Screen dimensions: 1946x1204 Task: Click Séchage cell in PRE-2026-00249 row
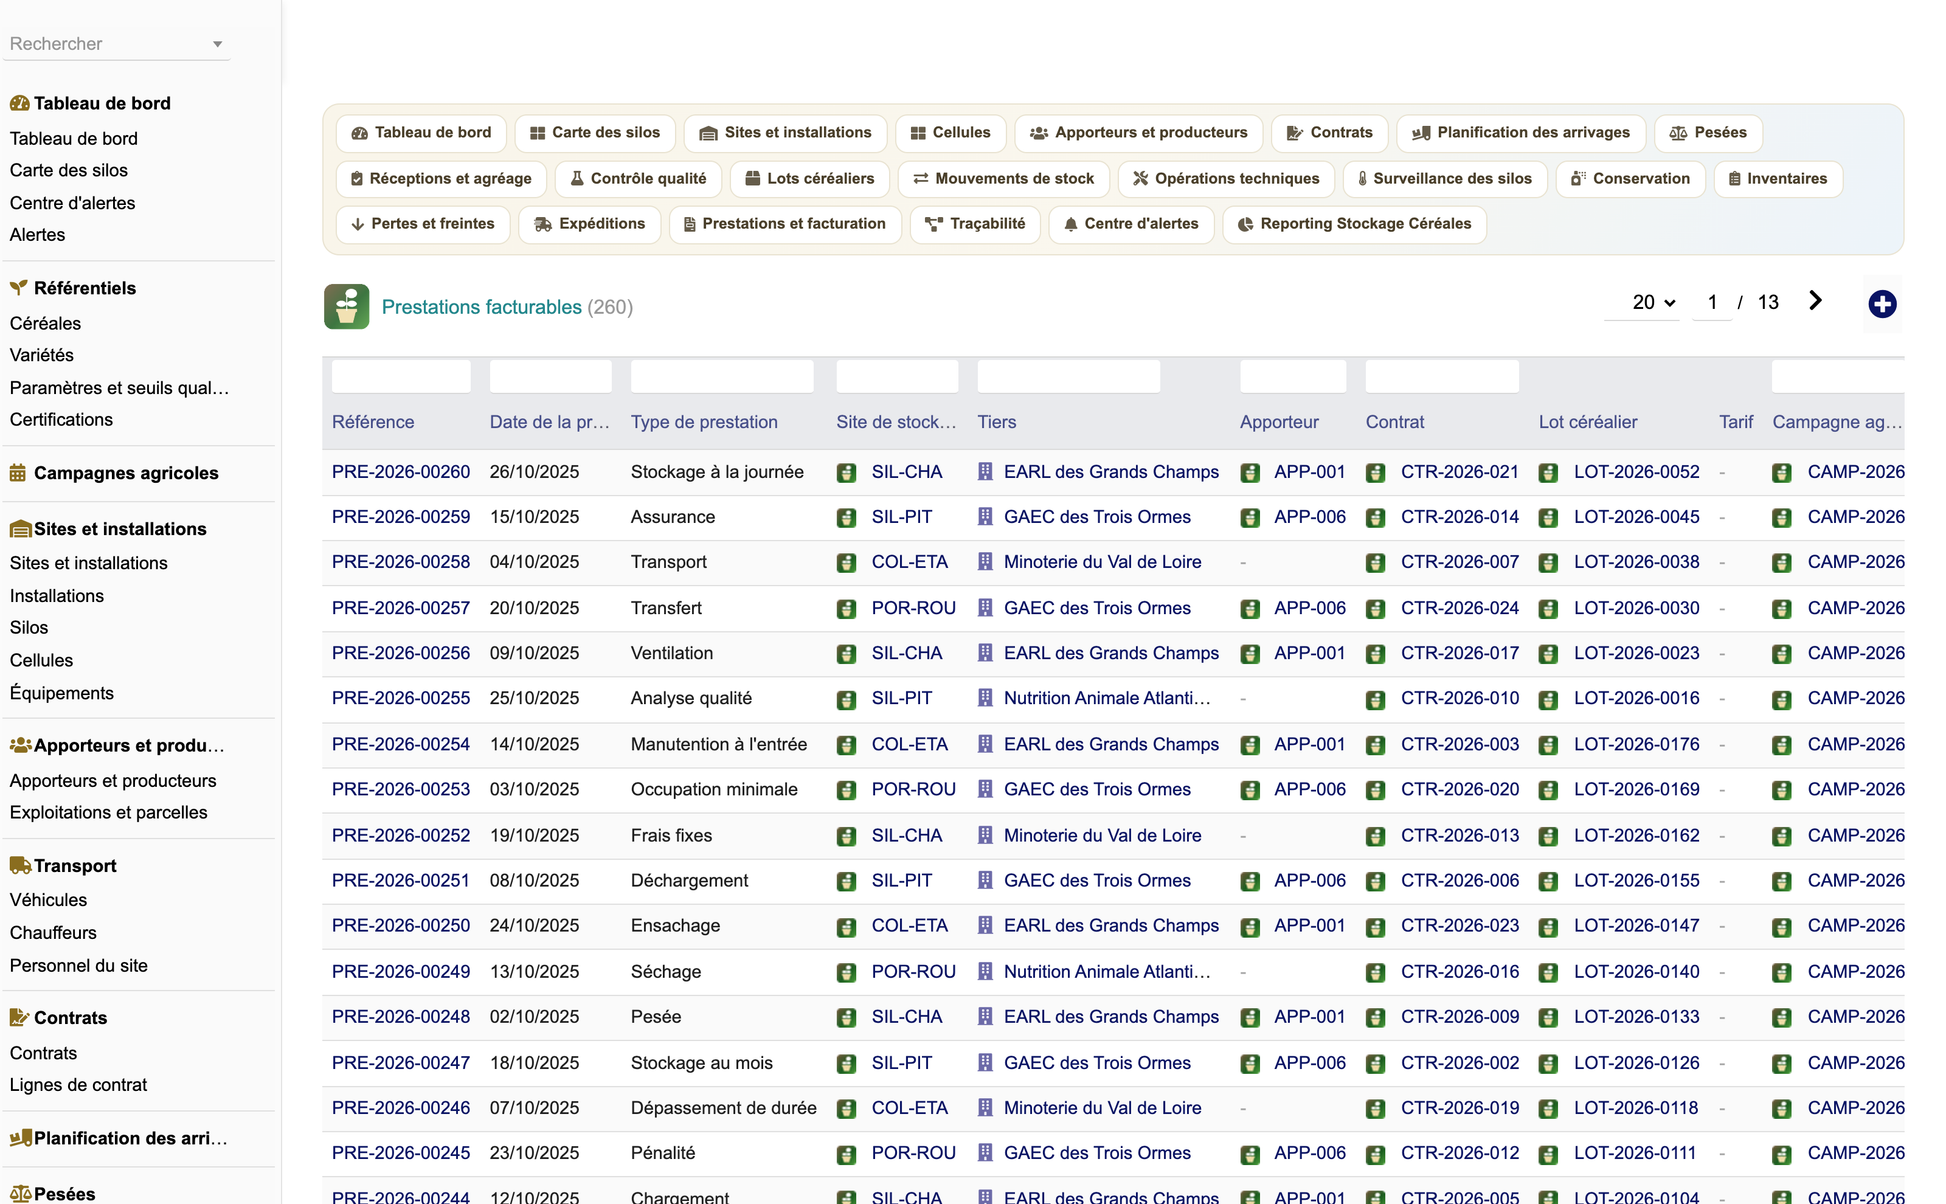(666, 972)
